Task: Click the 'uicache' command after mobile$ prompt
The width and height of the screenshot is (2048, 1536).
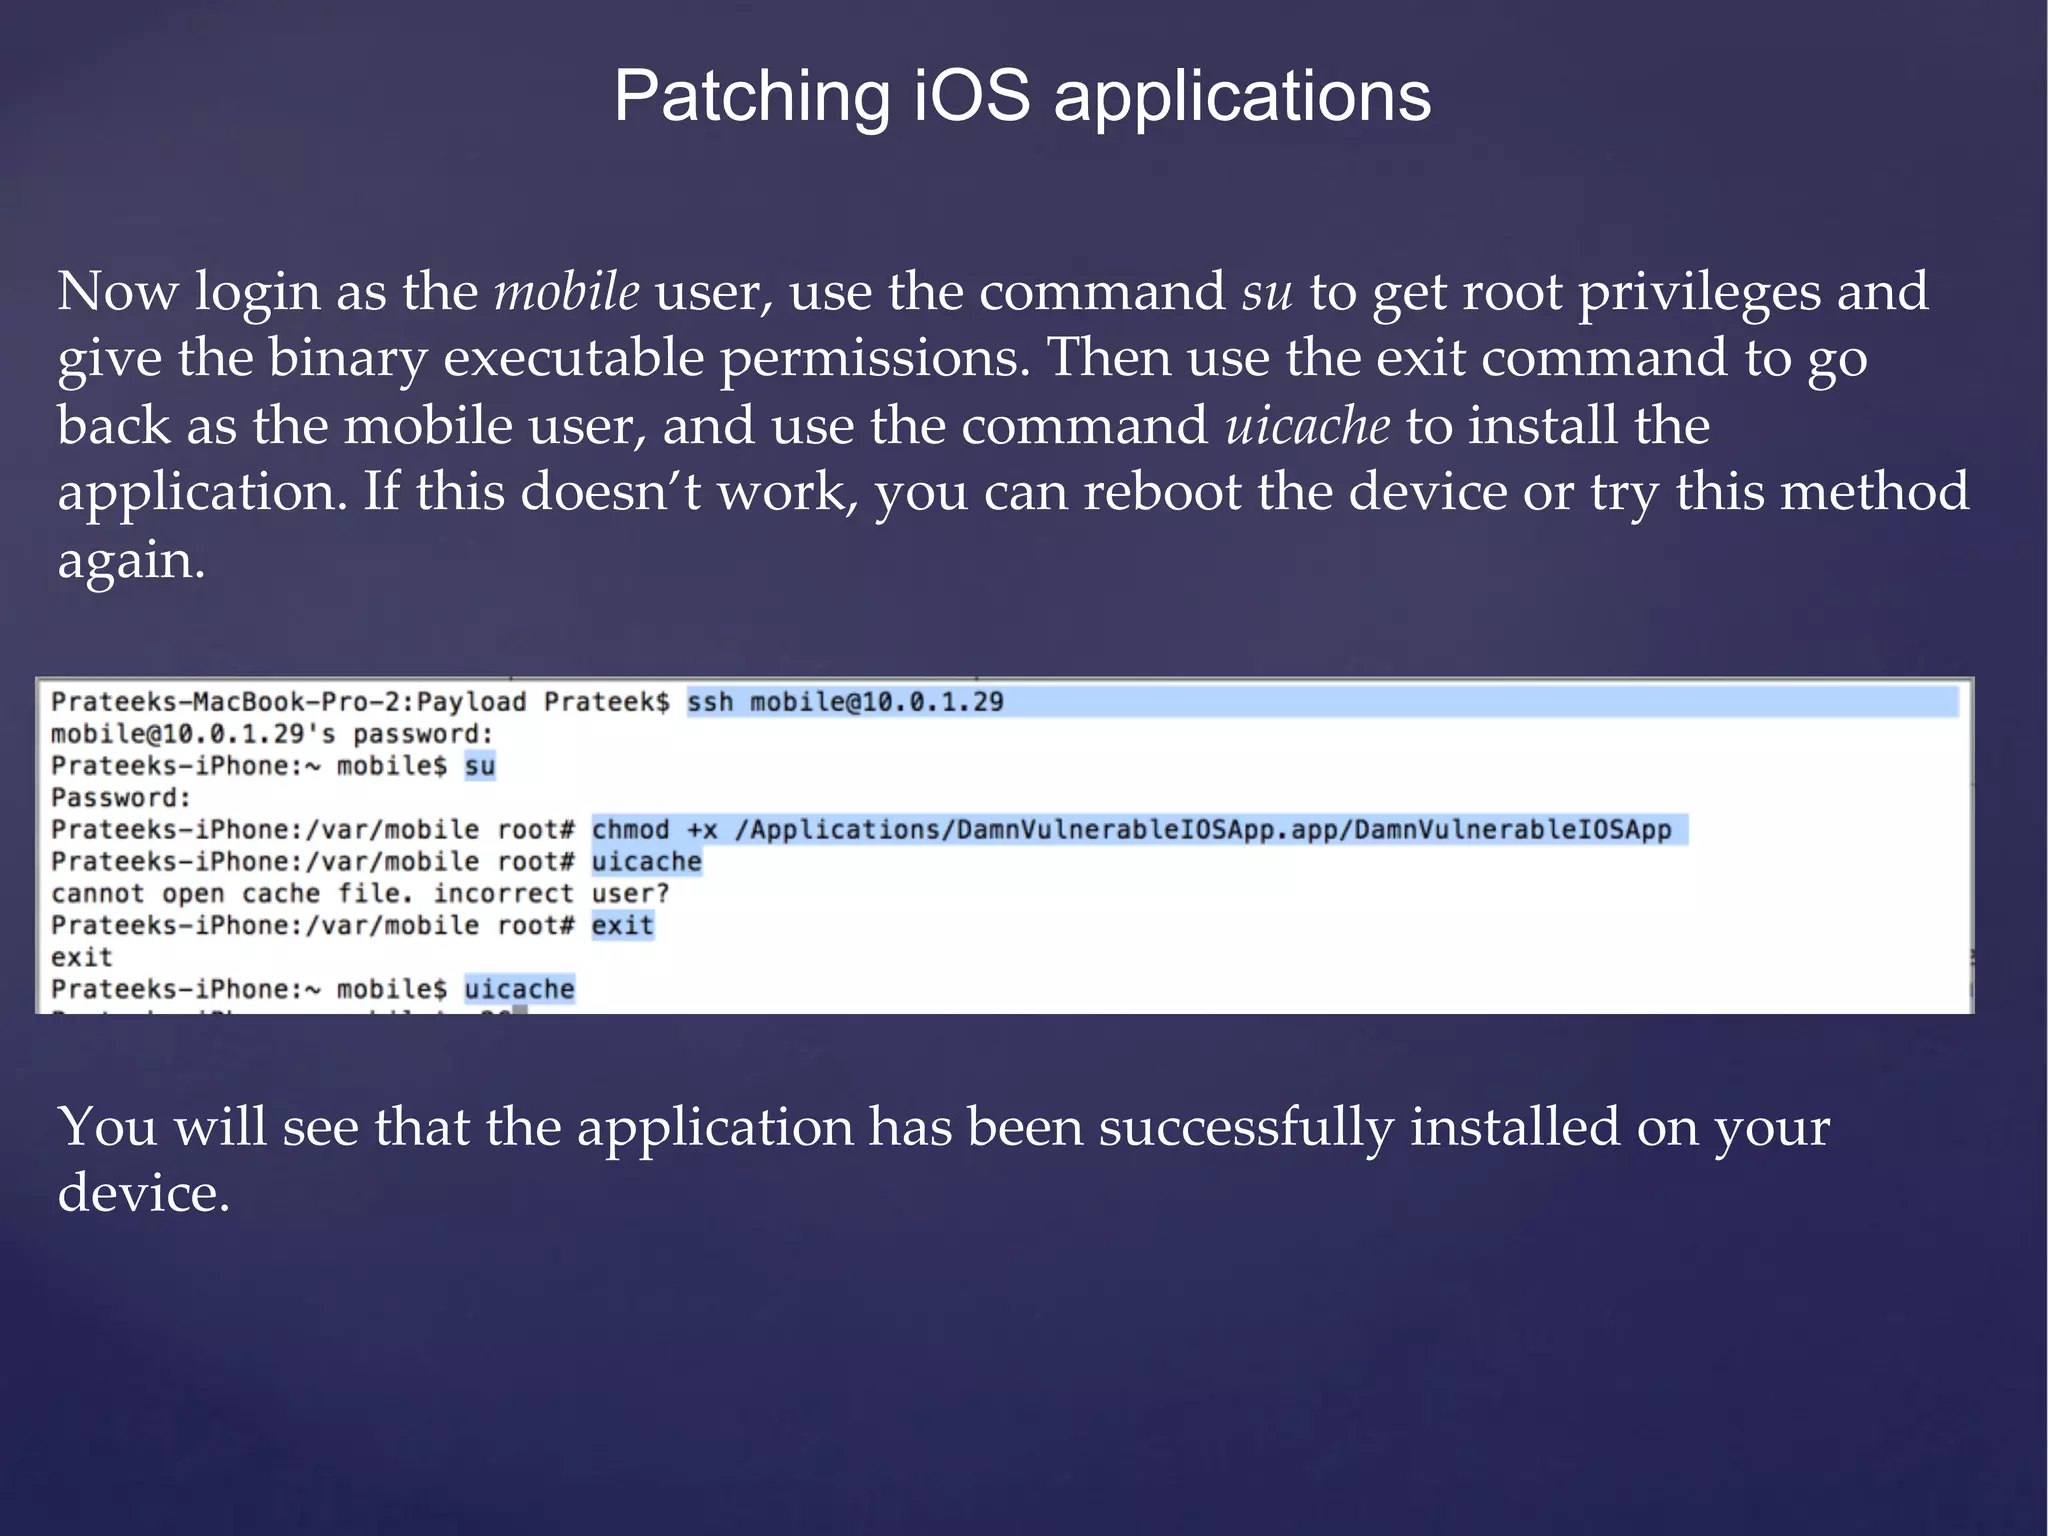Action: [x=519, y=989]
